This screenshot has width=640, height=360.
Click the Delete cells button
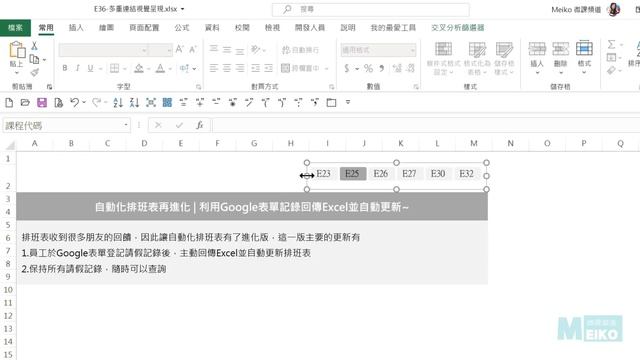[x=561, y=58]
